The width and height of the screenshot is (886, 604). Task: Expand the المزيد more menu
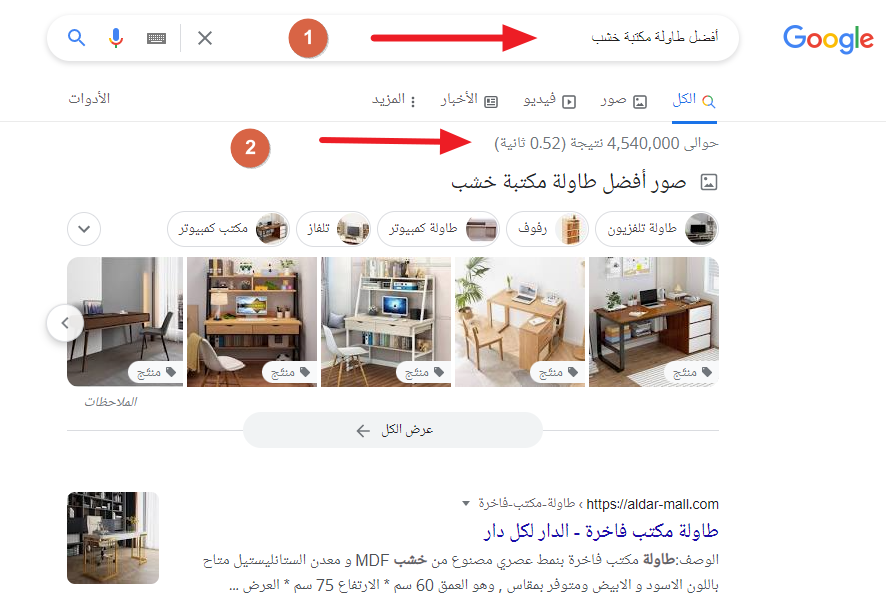point(394,101)
